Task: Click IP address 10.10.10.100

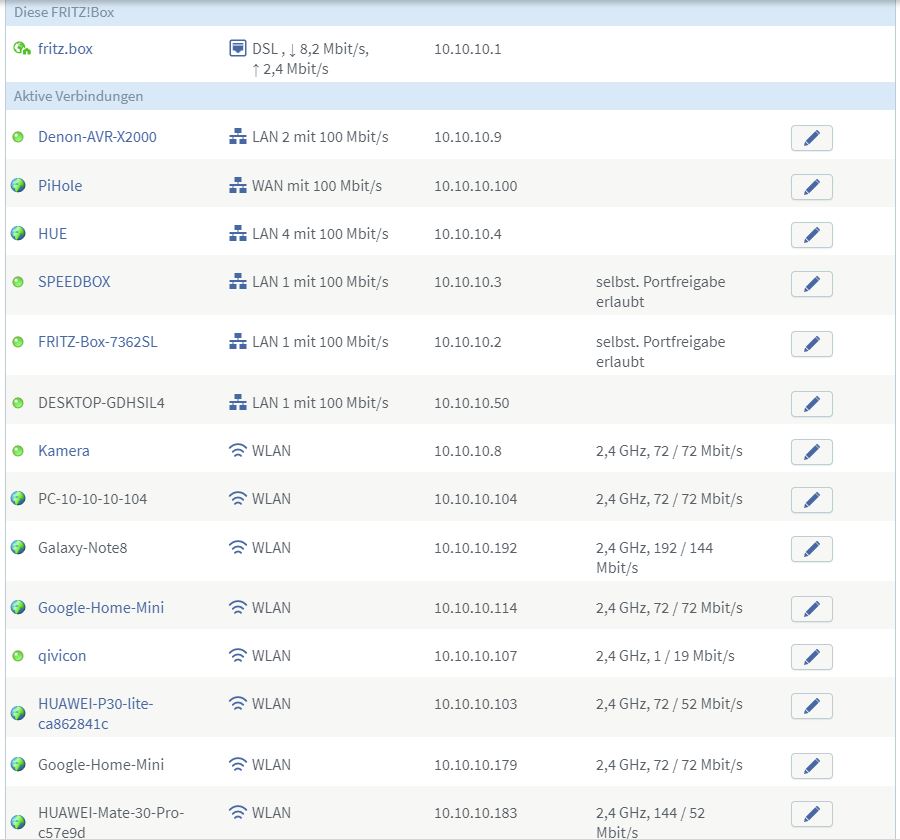Action: coord(475,186)
